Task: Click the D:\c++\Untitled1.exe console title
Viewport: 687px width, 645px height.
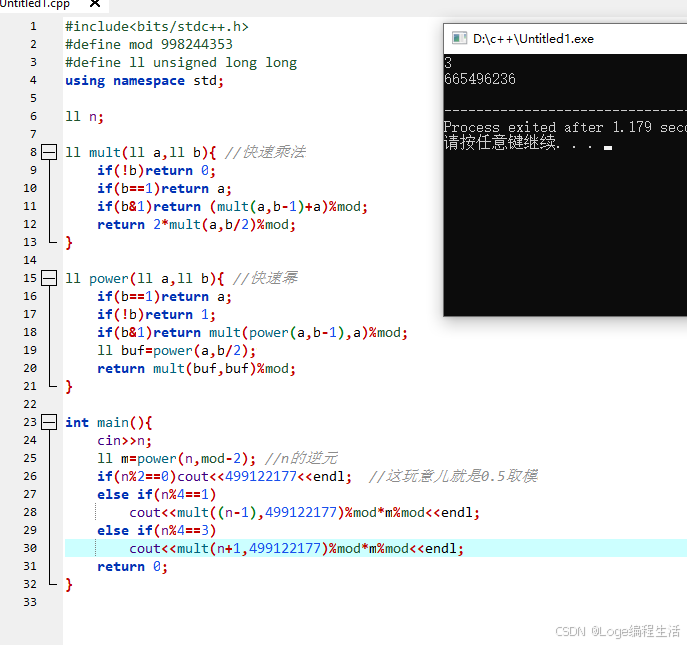Action: (533, 39)
